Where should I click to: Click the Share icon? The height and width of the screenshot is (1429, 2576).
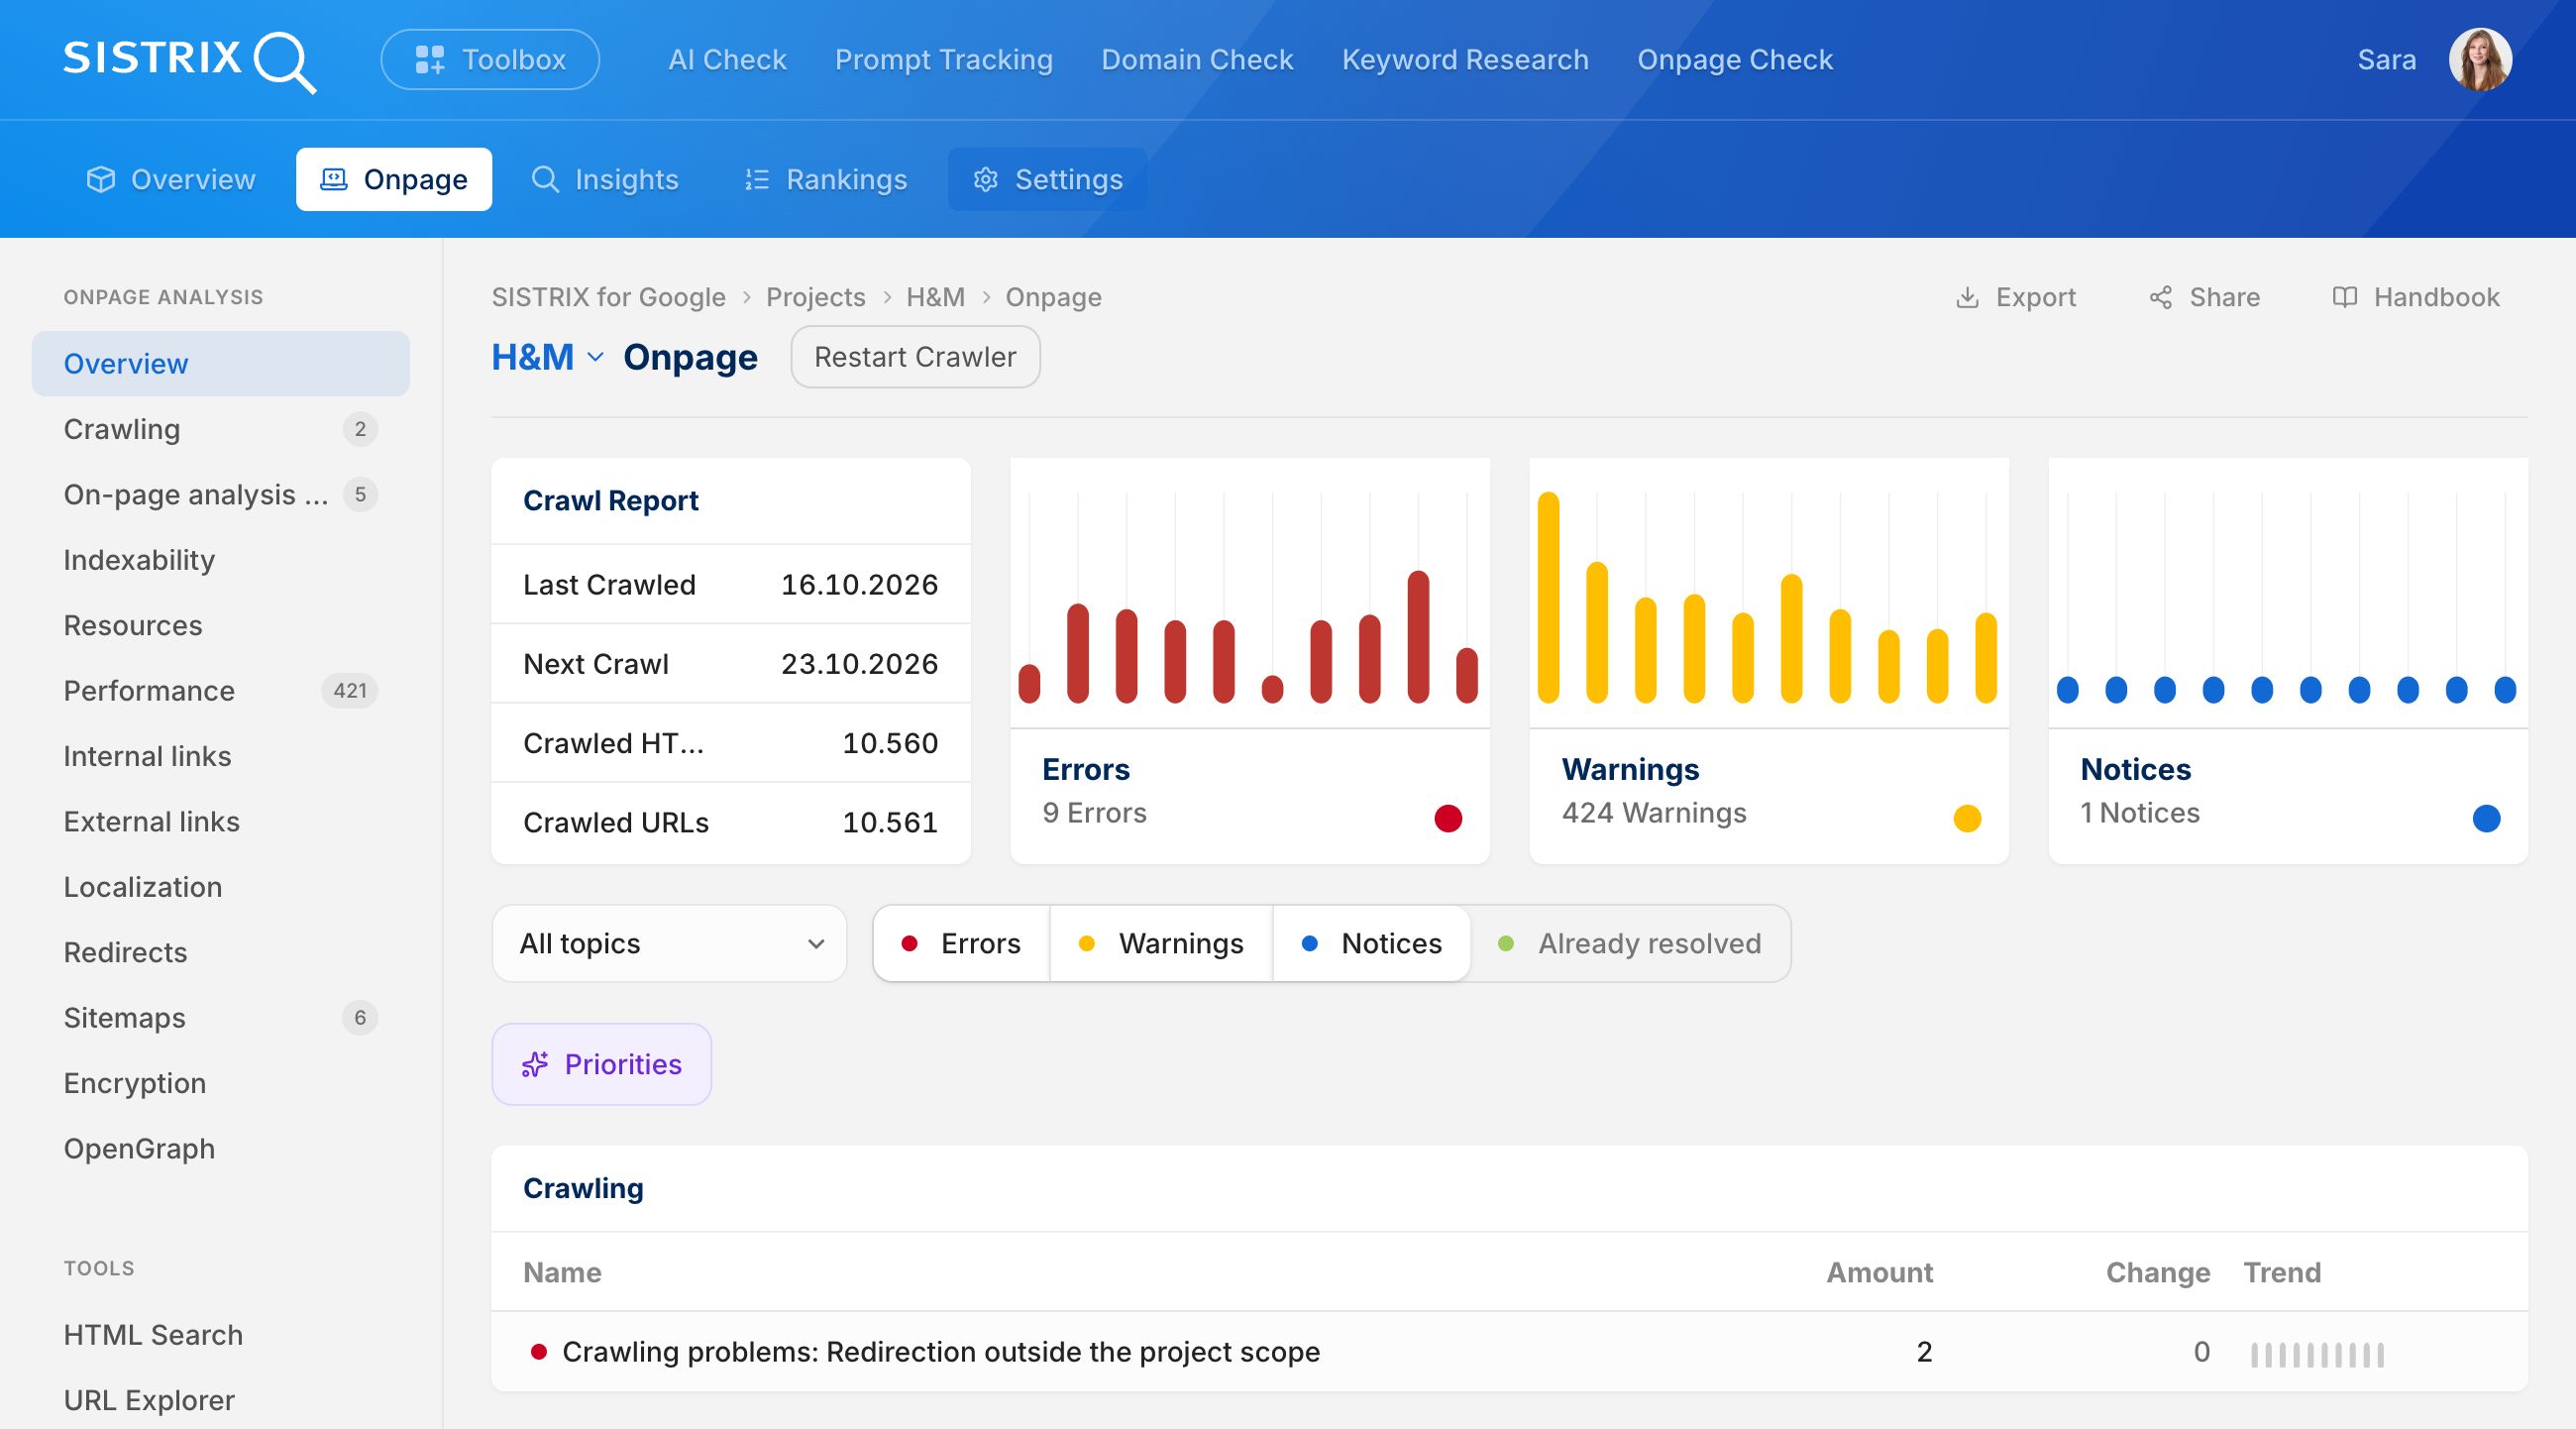(x=2160, y=297)
